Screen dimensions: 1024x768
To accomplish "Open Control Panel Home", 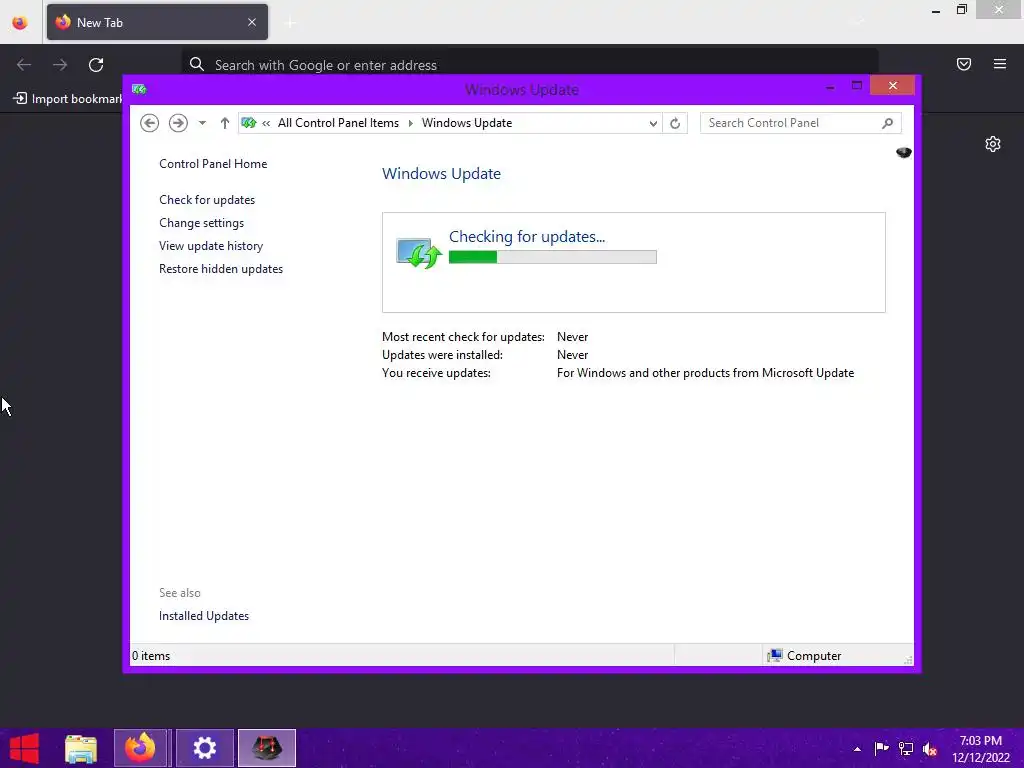I will pyautogui.click(x=213, y=164).
